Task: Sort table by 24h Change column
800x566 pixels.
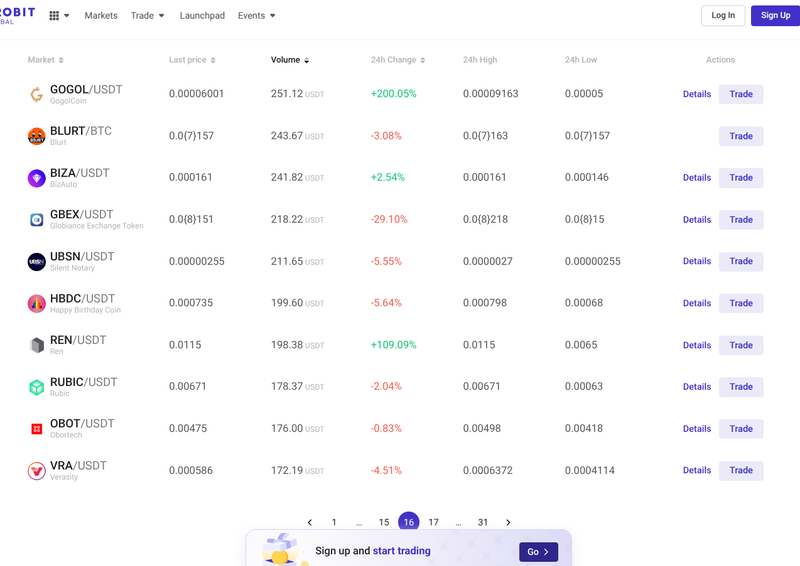Action: pyautogui.click(x=397, y=60)
